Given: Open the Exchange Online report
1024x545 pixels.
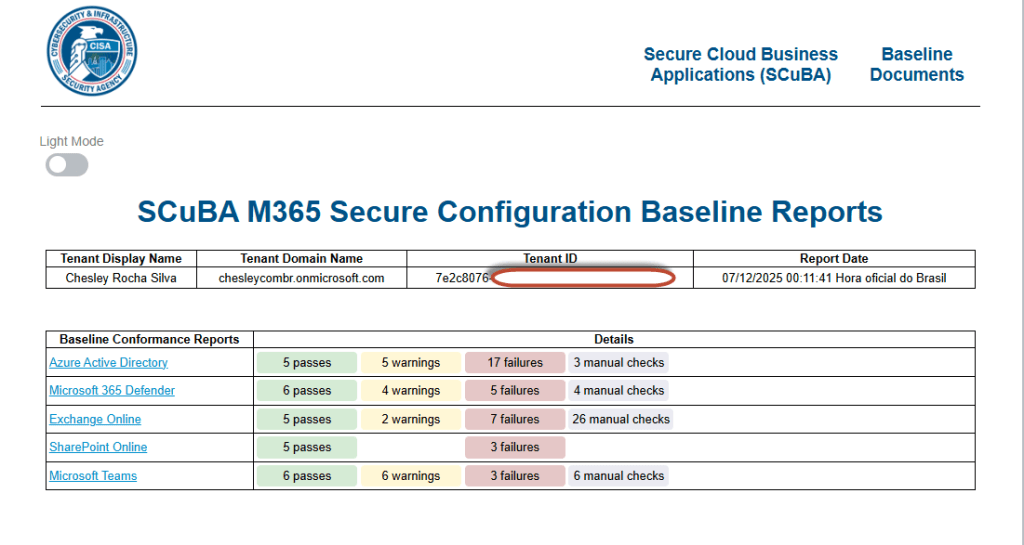Looking at the screenshot, I should pos(95,419).
